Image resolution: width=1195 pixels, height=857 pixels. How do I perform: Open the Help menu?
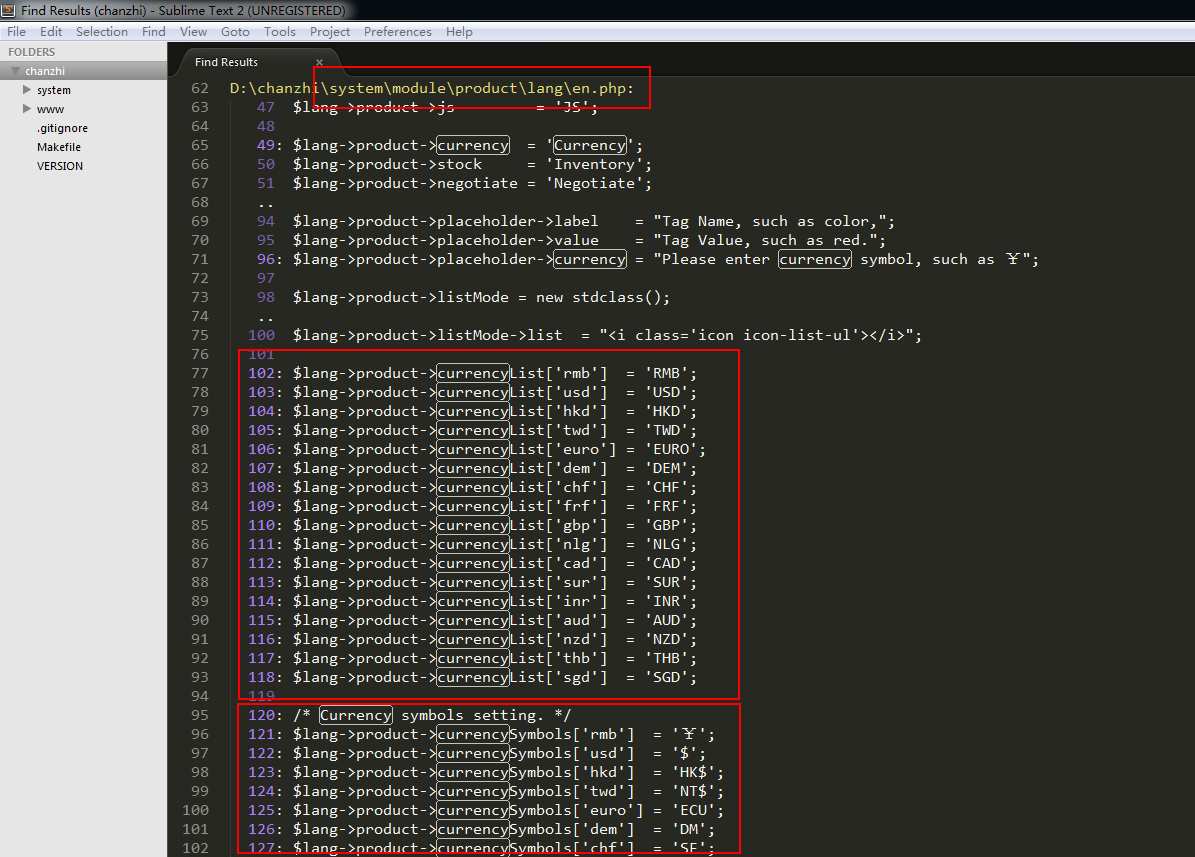click(x=459, y=32)
